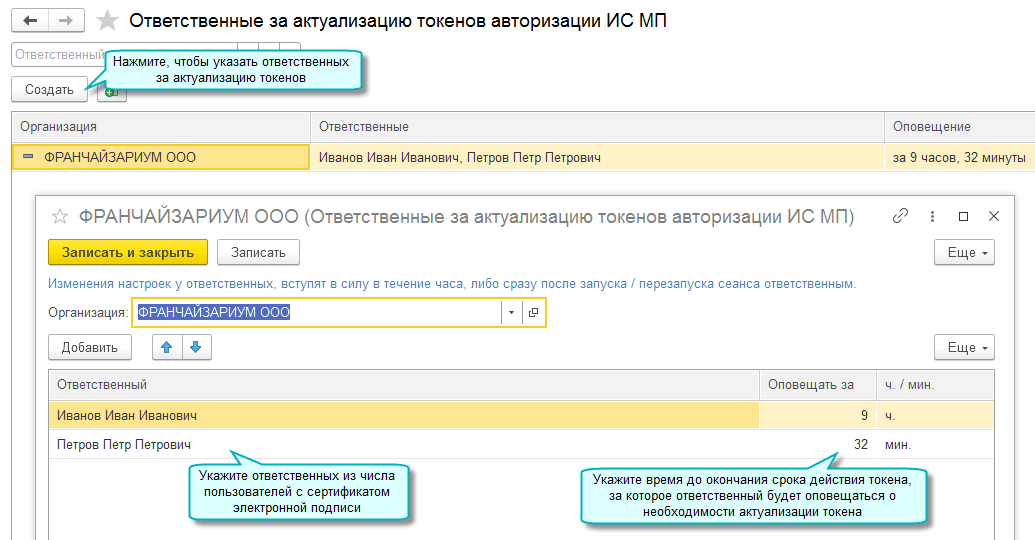Screen dimensions: 1035x540
Task: Go back with the left arrow button
Action: click(x=30, y=20)
